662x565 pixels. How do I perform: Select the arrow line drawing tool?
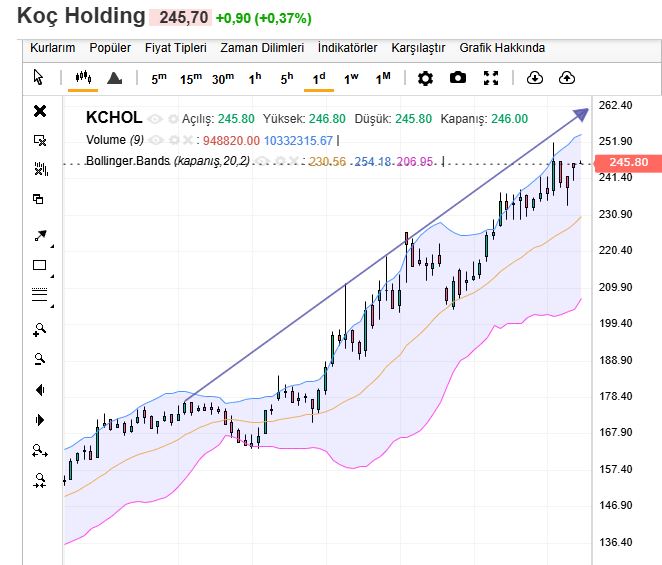coord(40,236)
